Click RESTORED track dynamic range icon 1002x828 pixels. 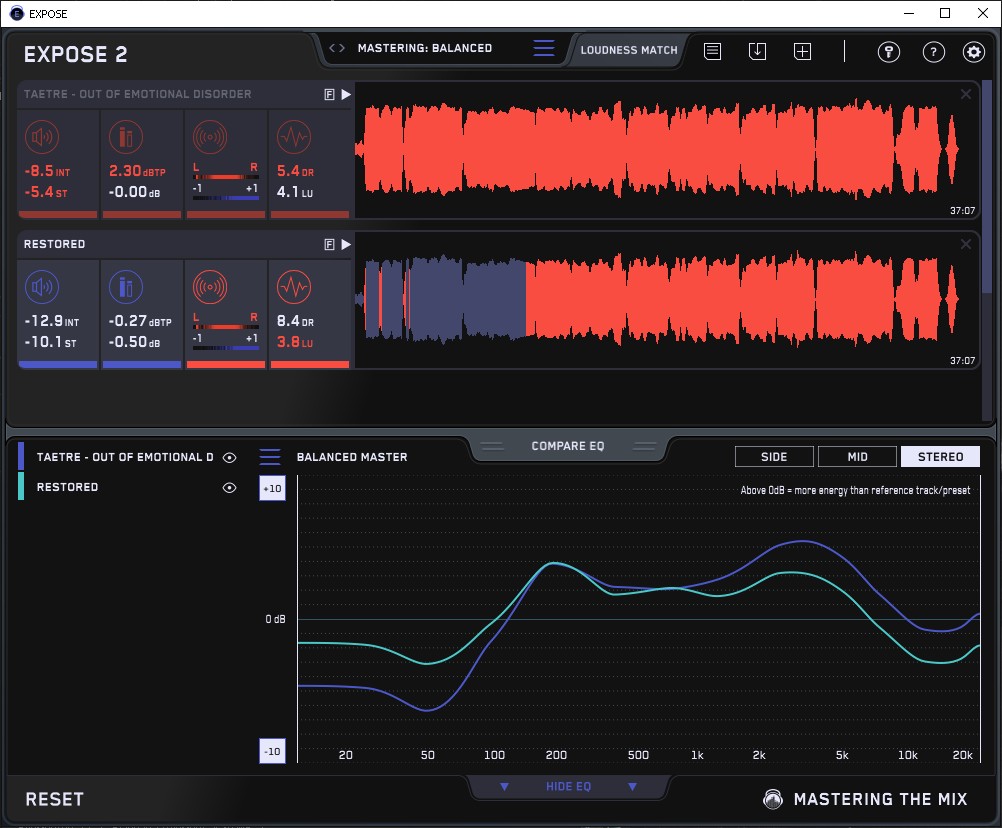[x=294, y=287]
